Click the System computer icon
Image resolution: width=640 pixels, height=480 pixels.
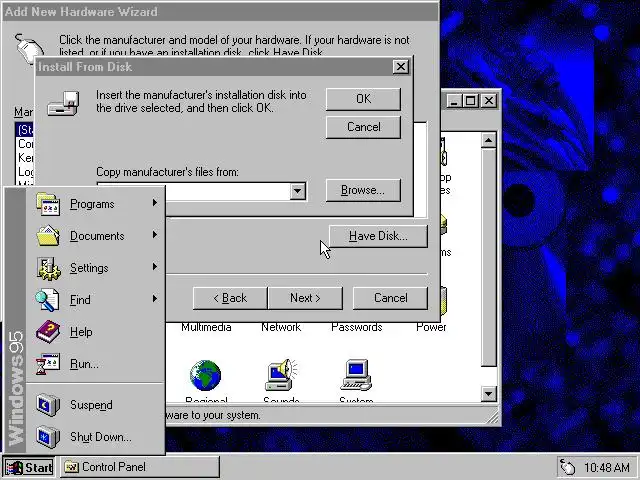coord(356,375)
